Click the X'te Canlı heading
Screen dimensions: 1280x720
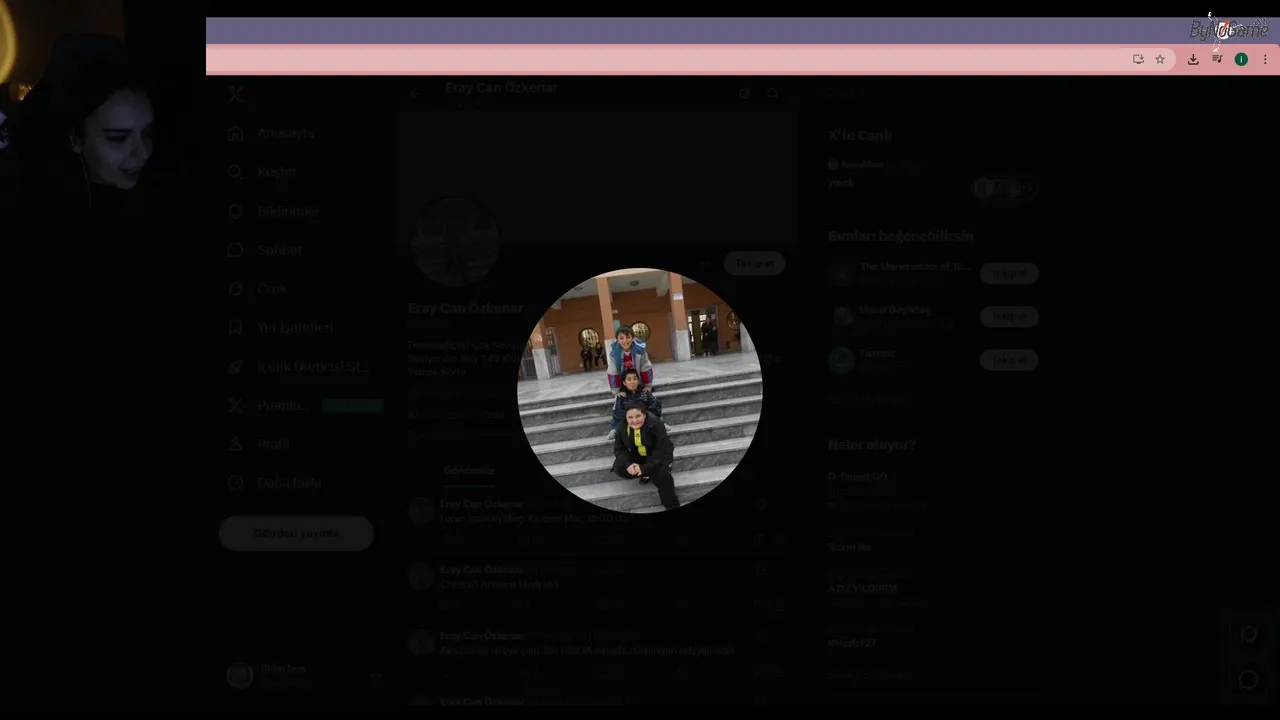(x=860, y=135)
